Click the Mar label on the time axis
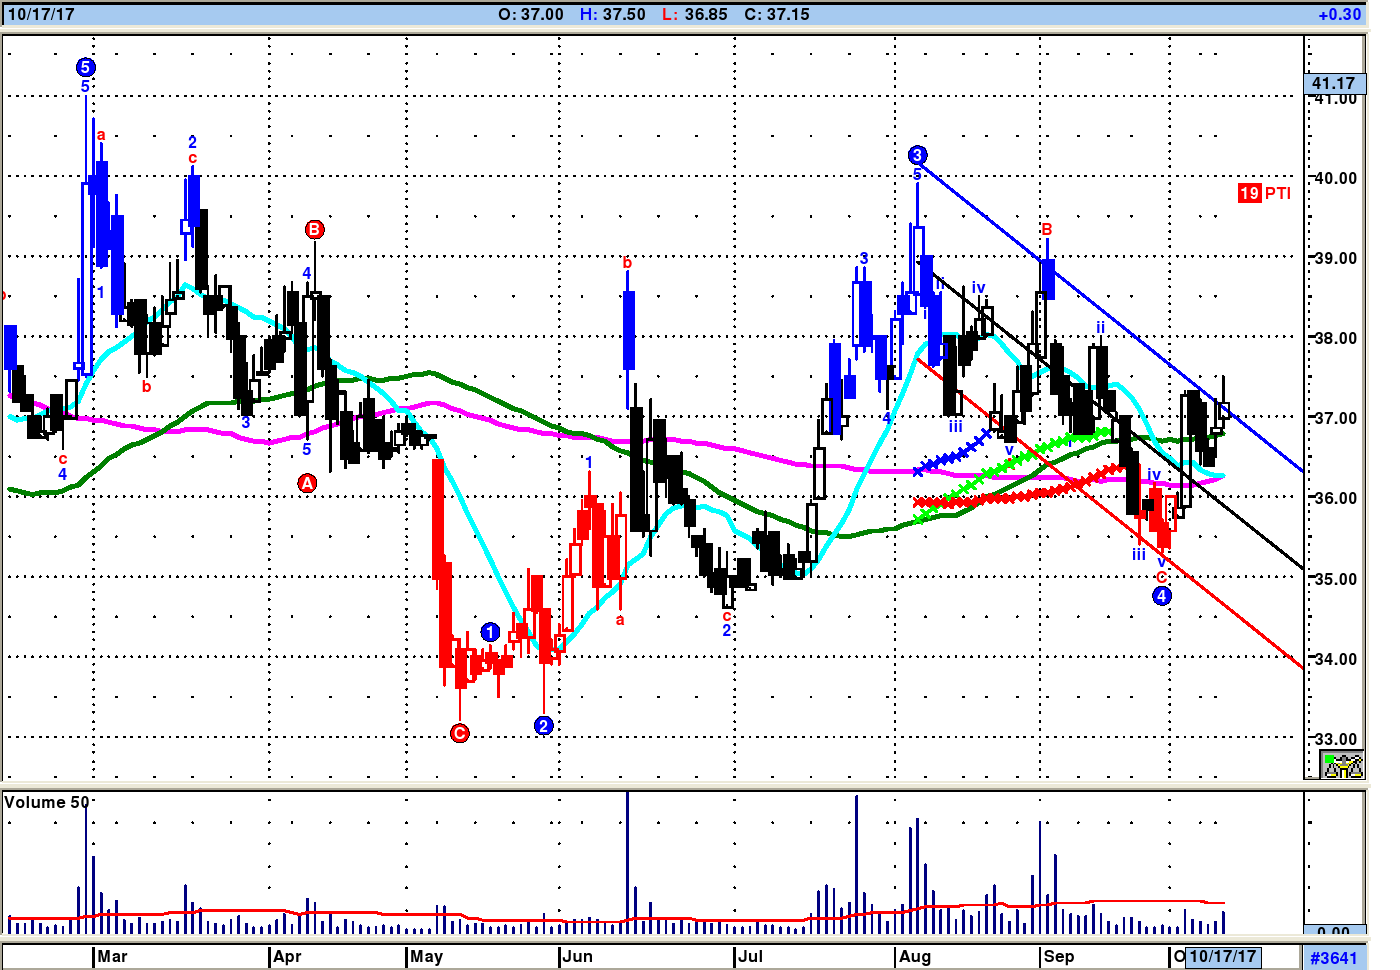The image size is (1400, 970). (112, 956)
